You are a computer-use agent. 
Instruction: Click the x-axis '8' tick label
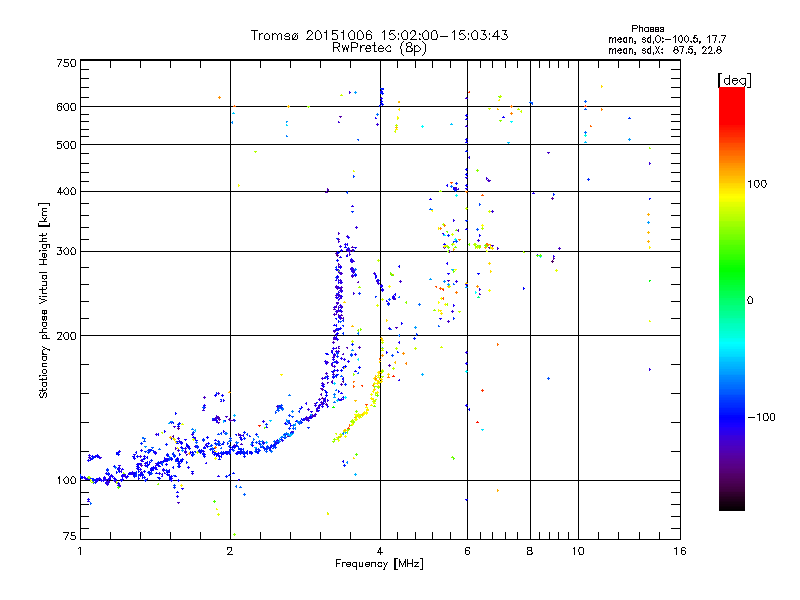(x=530, y=551)
